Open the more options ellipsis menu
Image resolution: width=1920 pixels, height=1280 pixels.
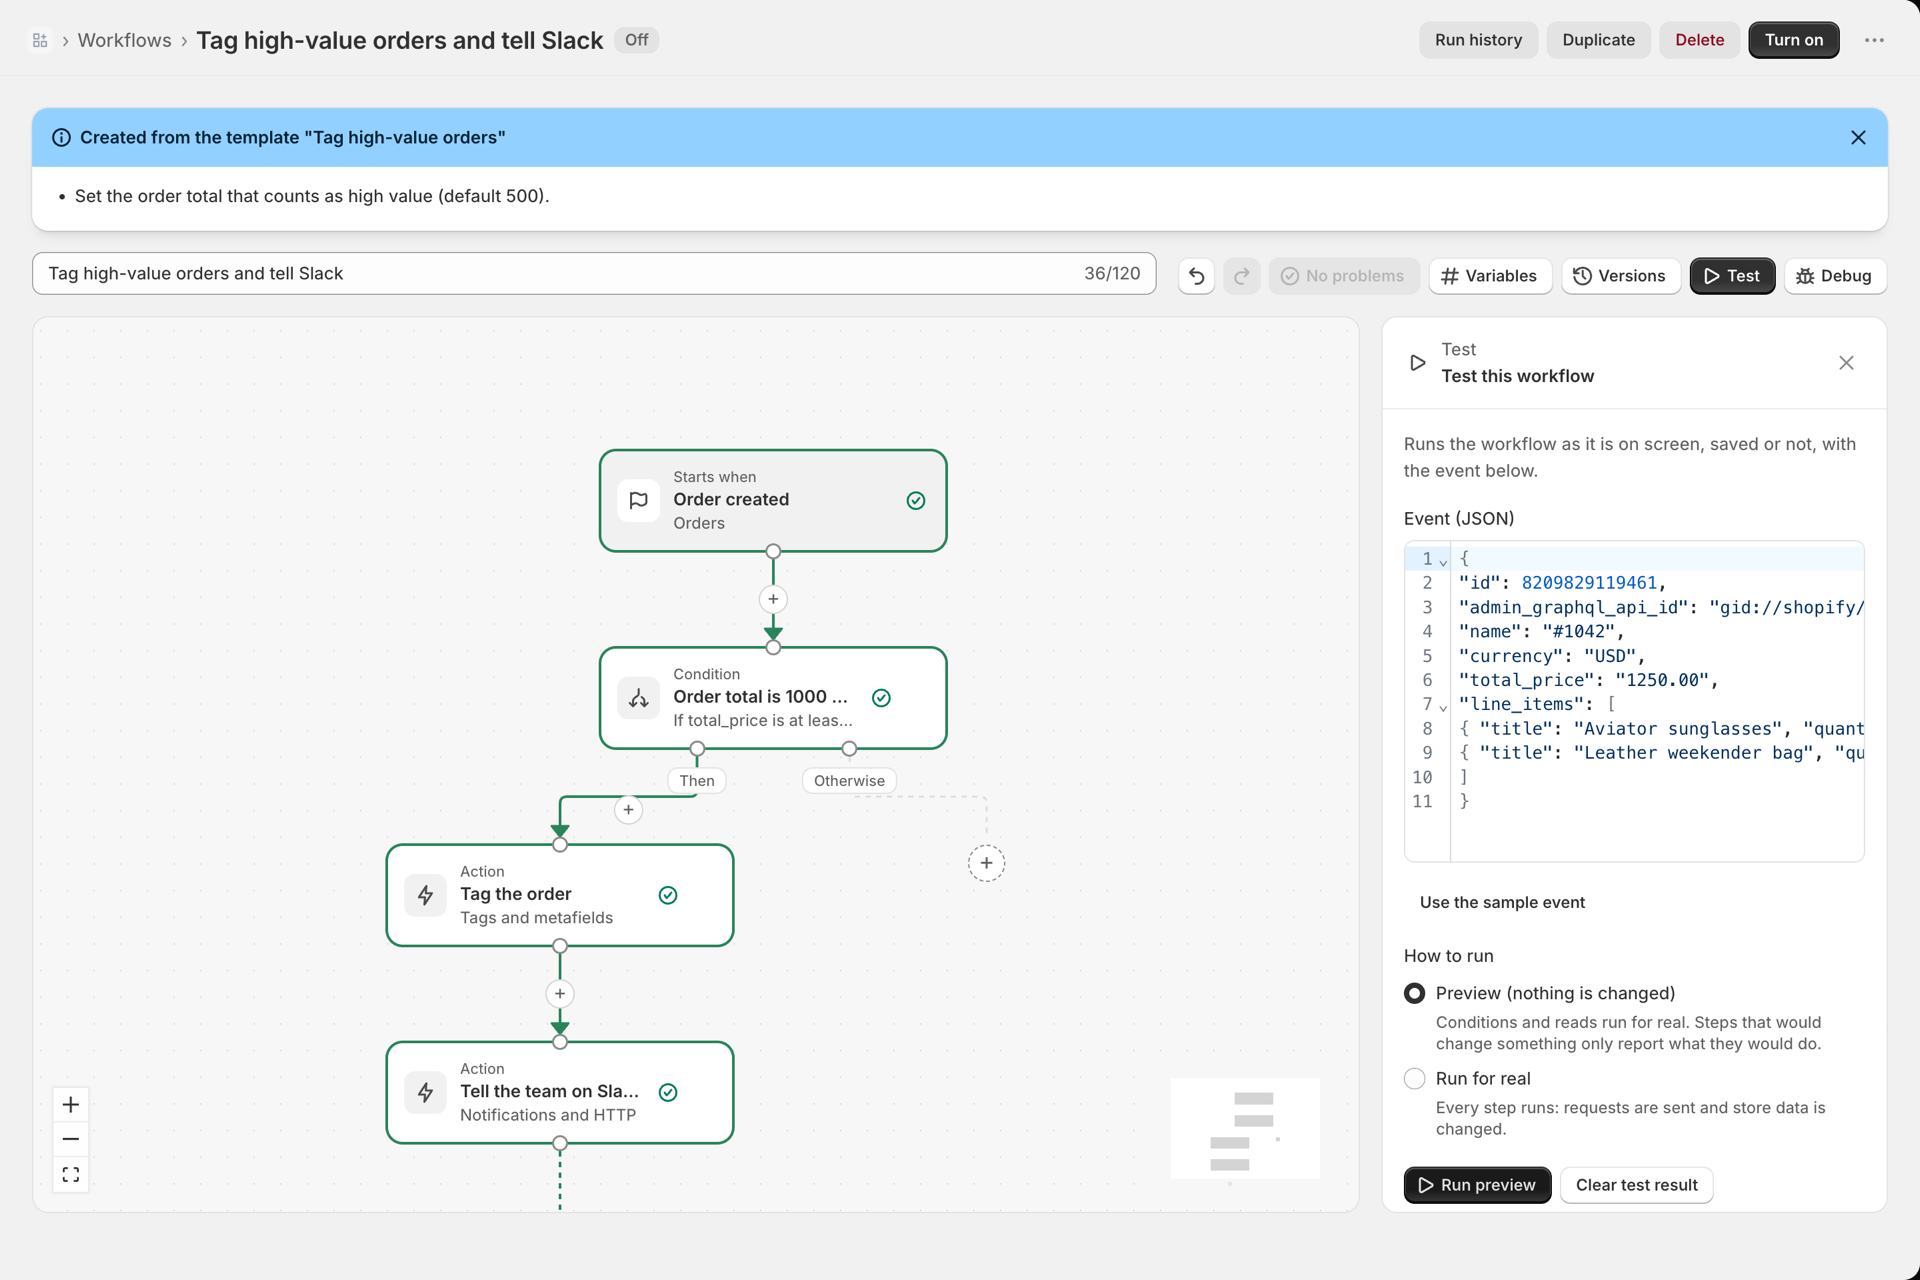(1874, 40)
